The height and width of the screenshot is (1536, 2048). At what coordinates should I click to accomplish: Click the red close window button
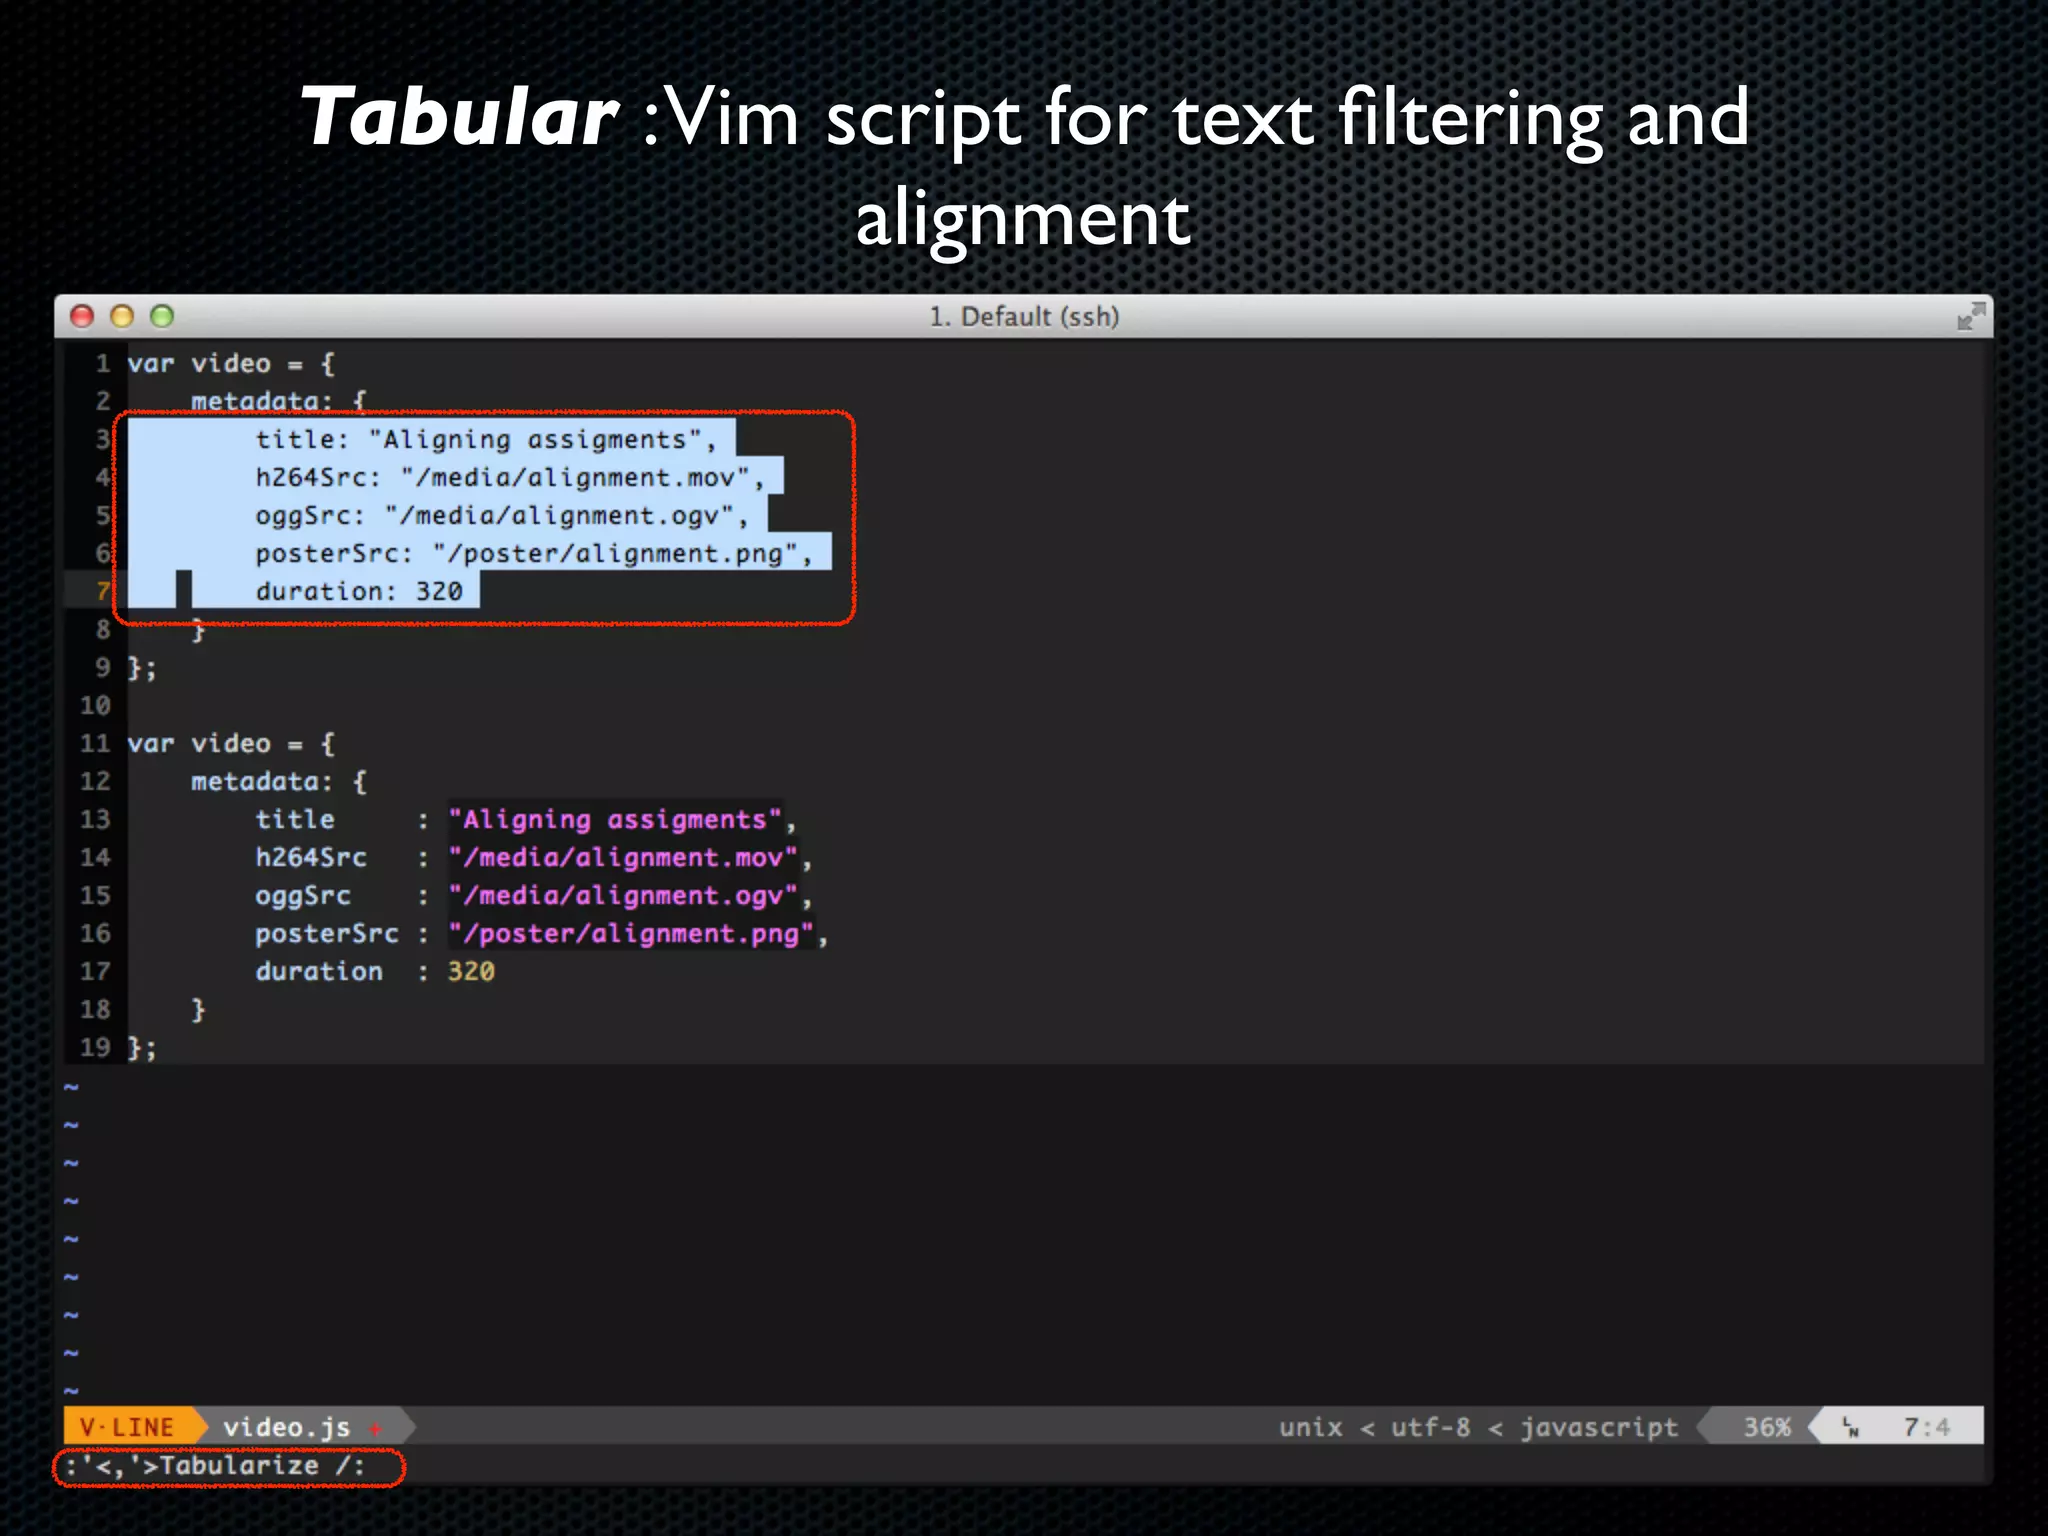(x=82, y=317)
